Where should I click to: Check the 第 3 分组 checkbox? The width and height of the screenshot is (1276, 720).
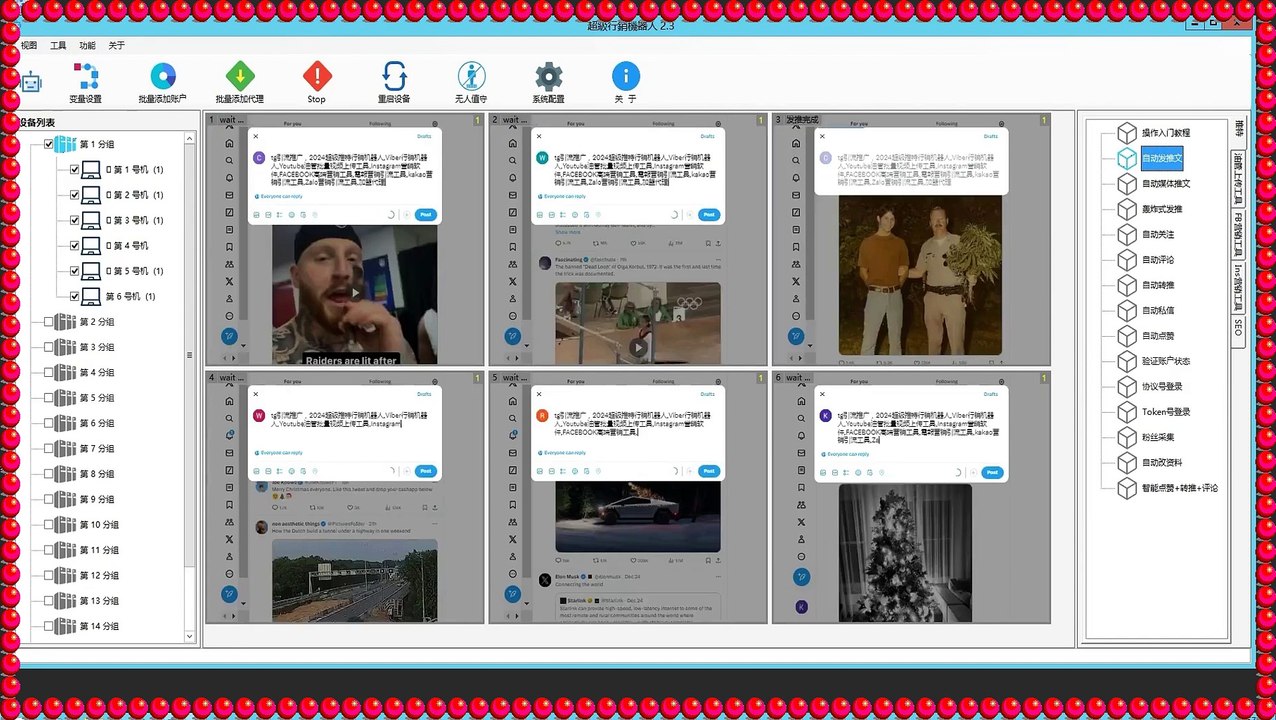coord(48,347)
